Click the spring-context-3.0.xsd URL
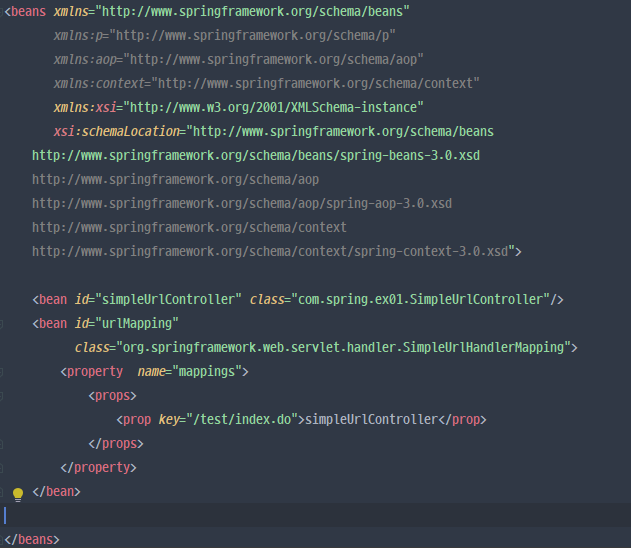631x548 pixels. (270, 251)
